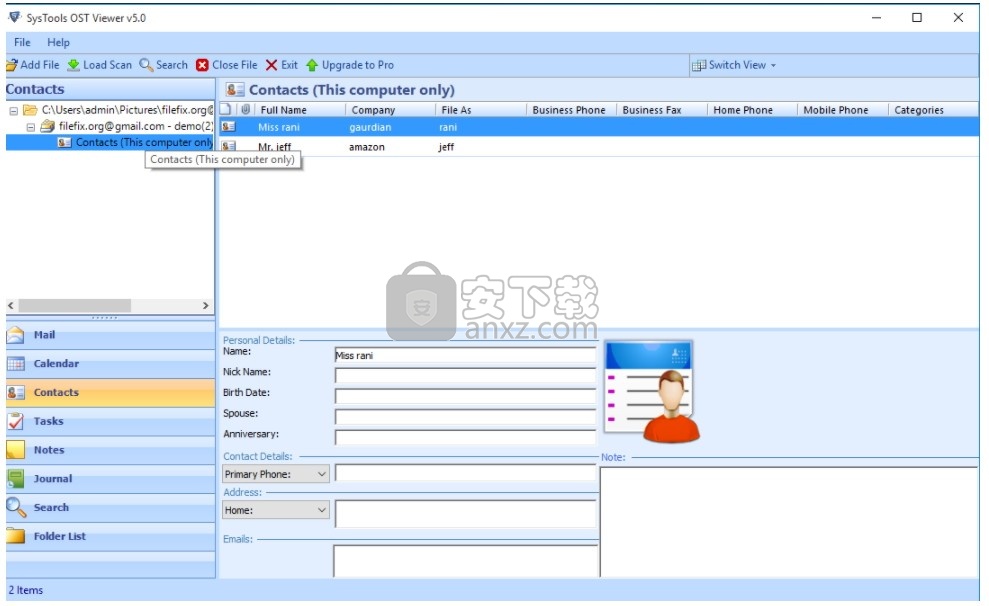Click the Contacts header icon in right pane
The height and width of the screenshot is (606, 989).
pos(235,90)
